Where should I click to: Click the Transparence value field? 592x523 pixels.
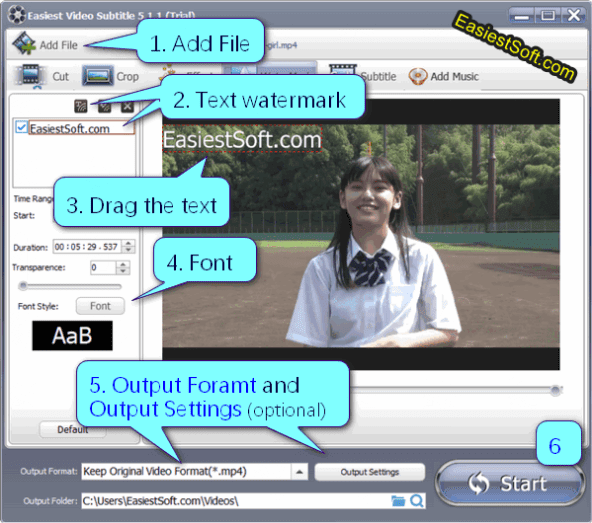pyautogui.click(x=103, y=267)
